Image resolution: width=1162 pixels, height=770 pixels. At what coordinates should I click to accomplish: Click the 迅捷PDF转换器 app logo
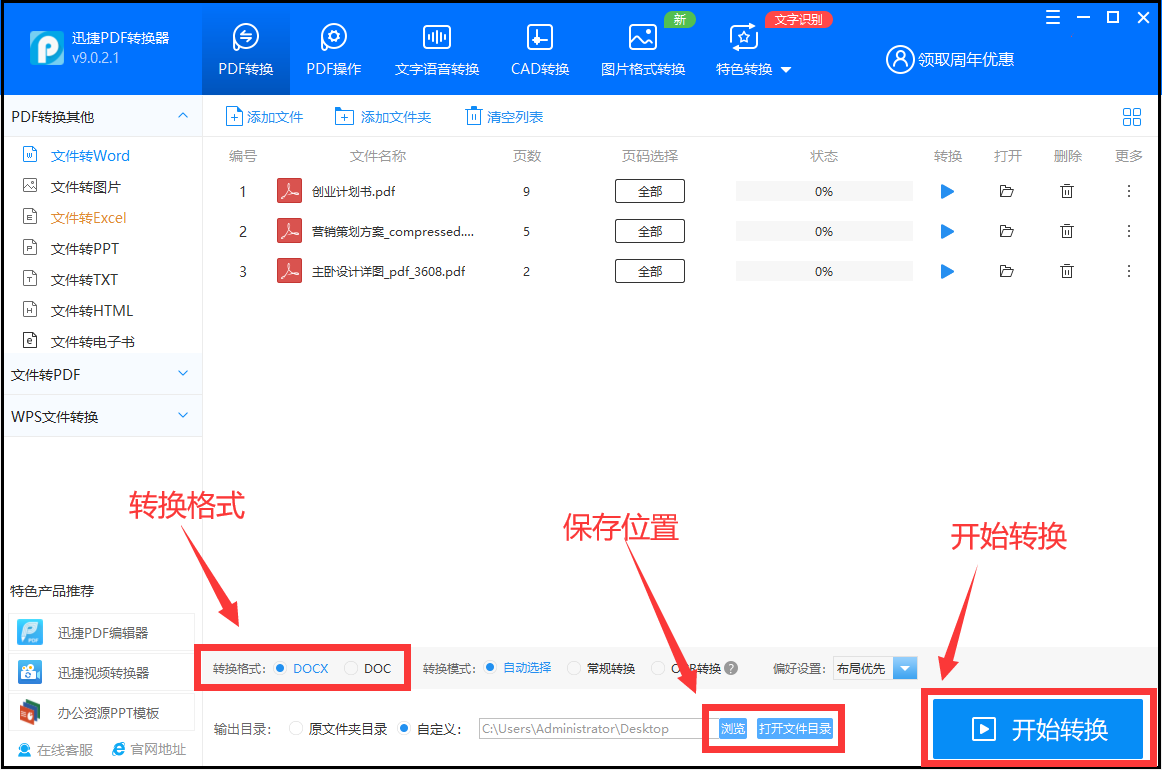[47, 48]
